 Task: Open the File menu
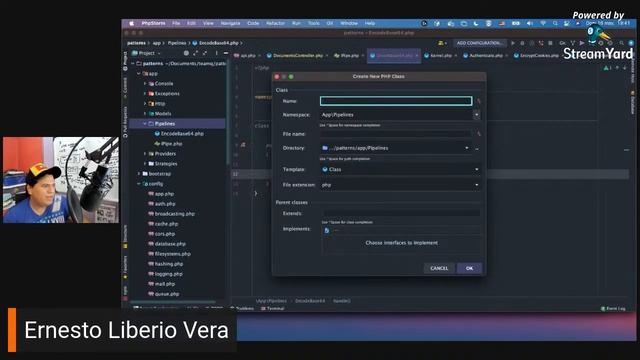[176, 23]
